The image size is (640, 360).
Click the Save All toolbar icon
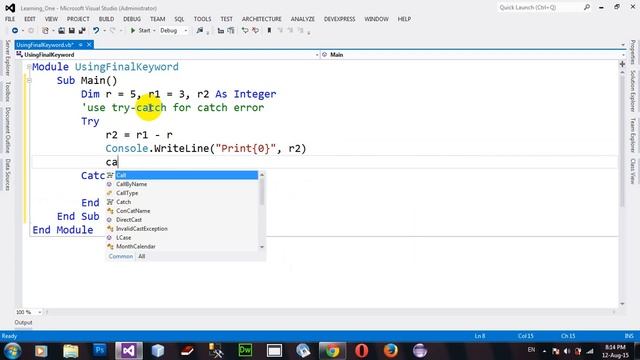click(82, 31)
